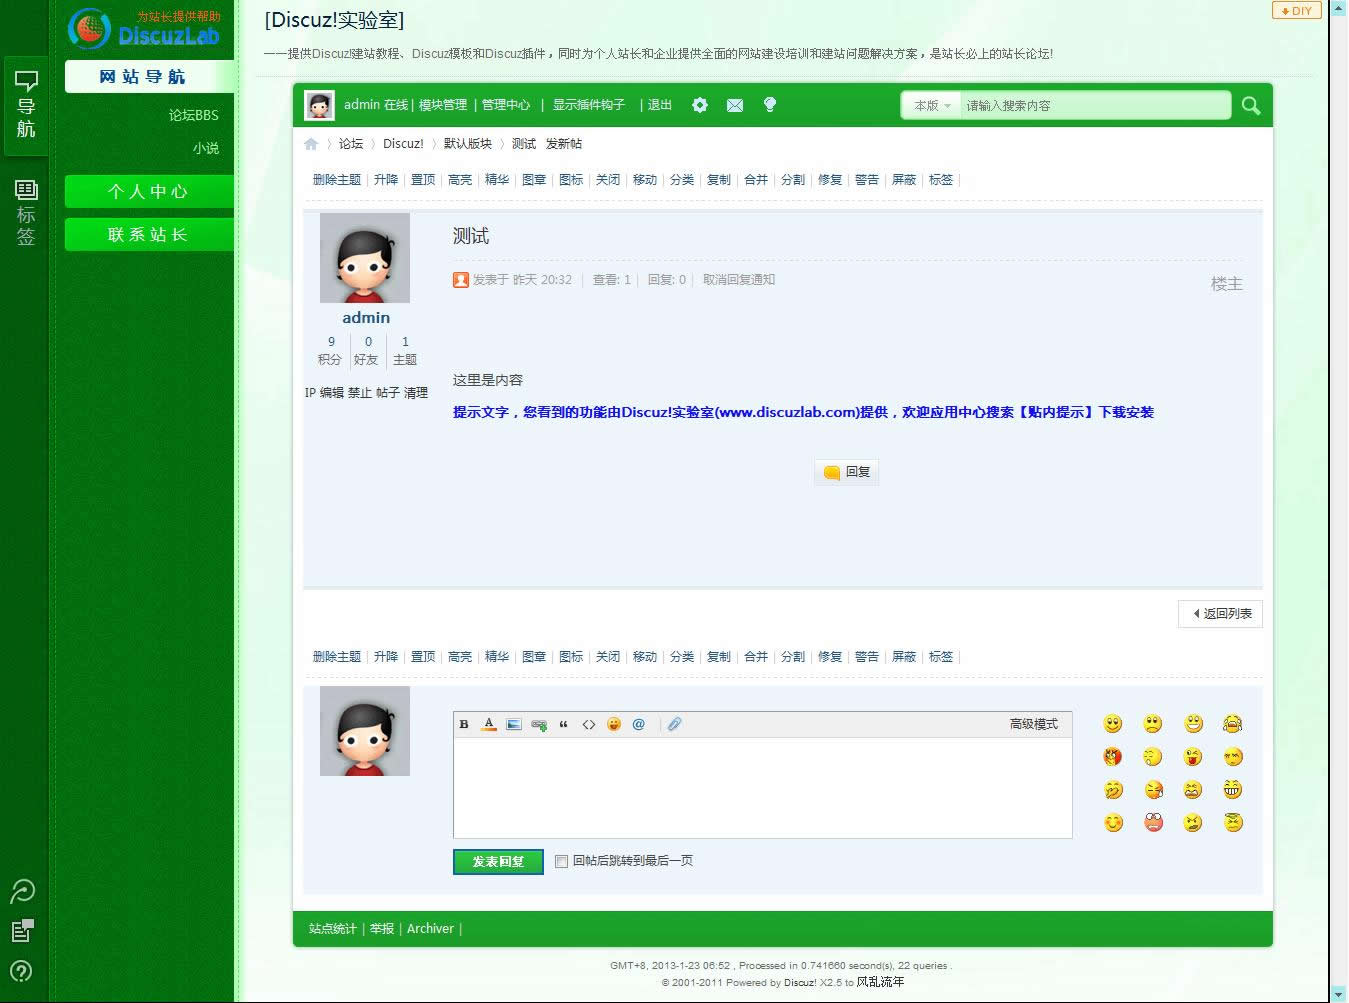Select 网站导航 sidebar menu
Image resolution: width=1349 pixels, height=1003 pixels.
(149, 77)
